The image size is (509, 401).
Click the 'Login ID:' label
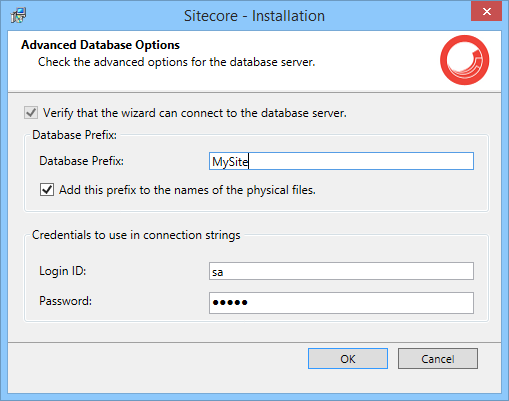63,271
